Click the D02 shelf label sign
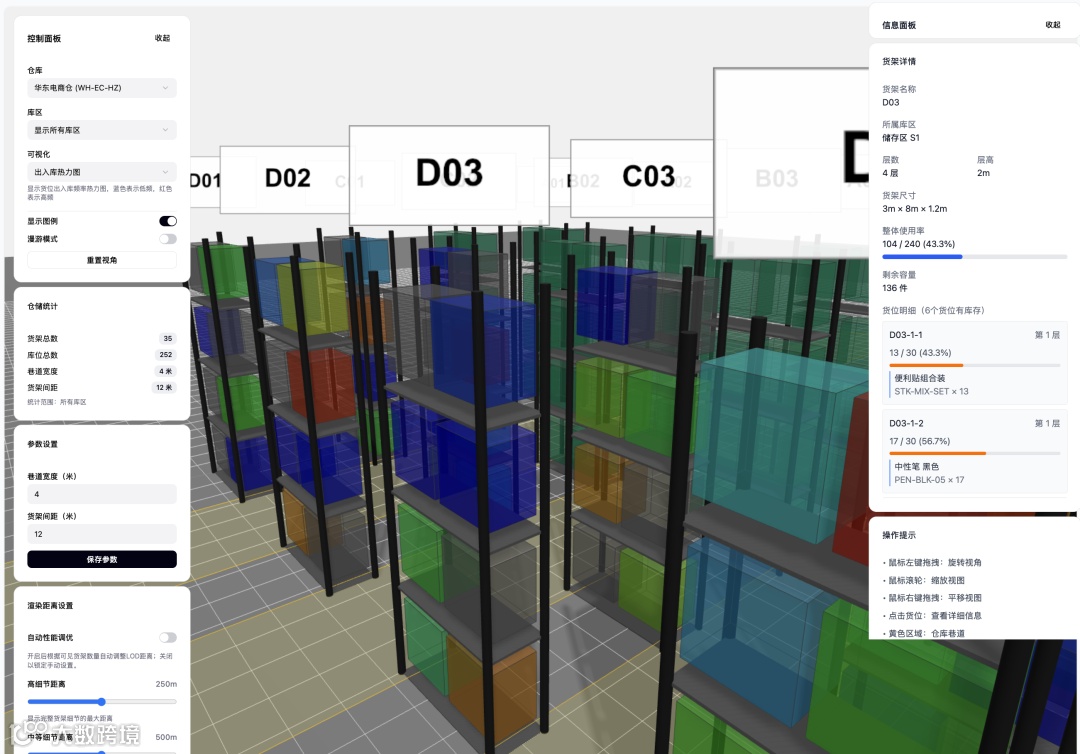This screenshot has height=754, width=1080. pyautogui.click(x=287, y=179)
